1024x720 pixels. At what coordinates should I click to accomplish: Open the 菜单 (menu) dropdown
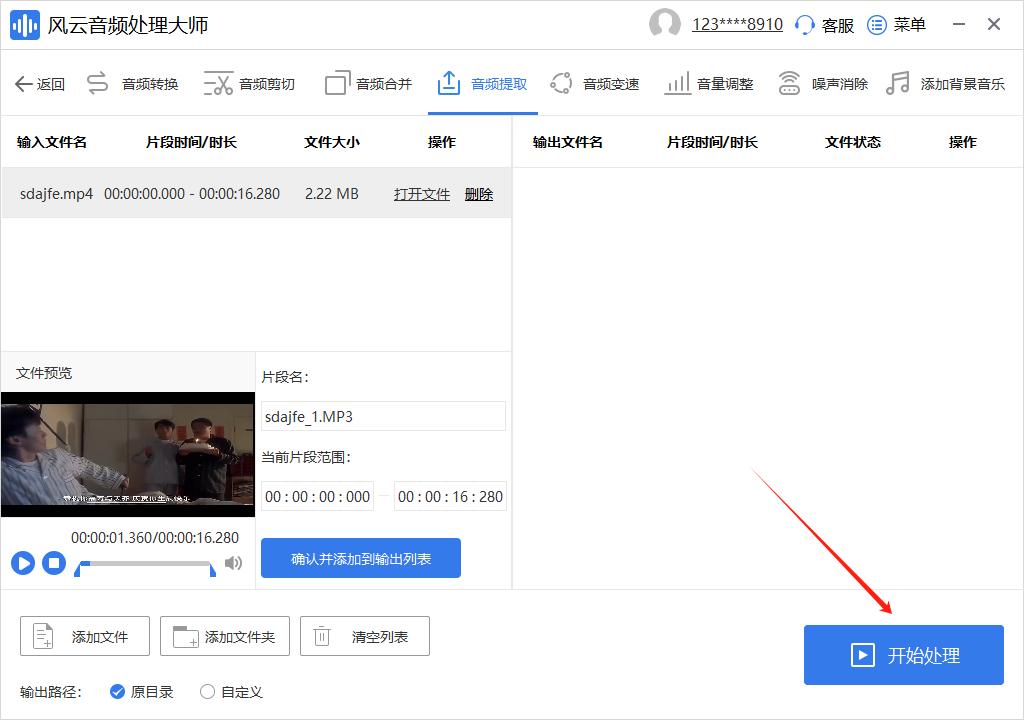(896, 24)
